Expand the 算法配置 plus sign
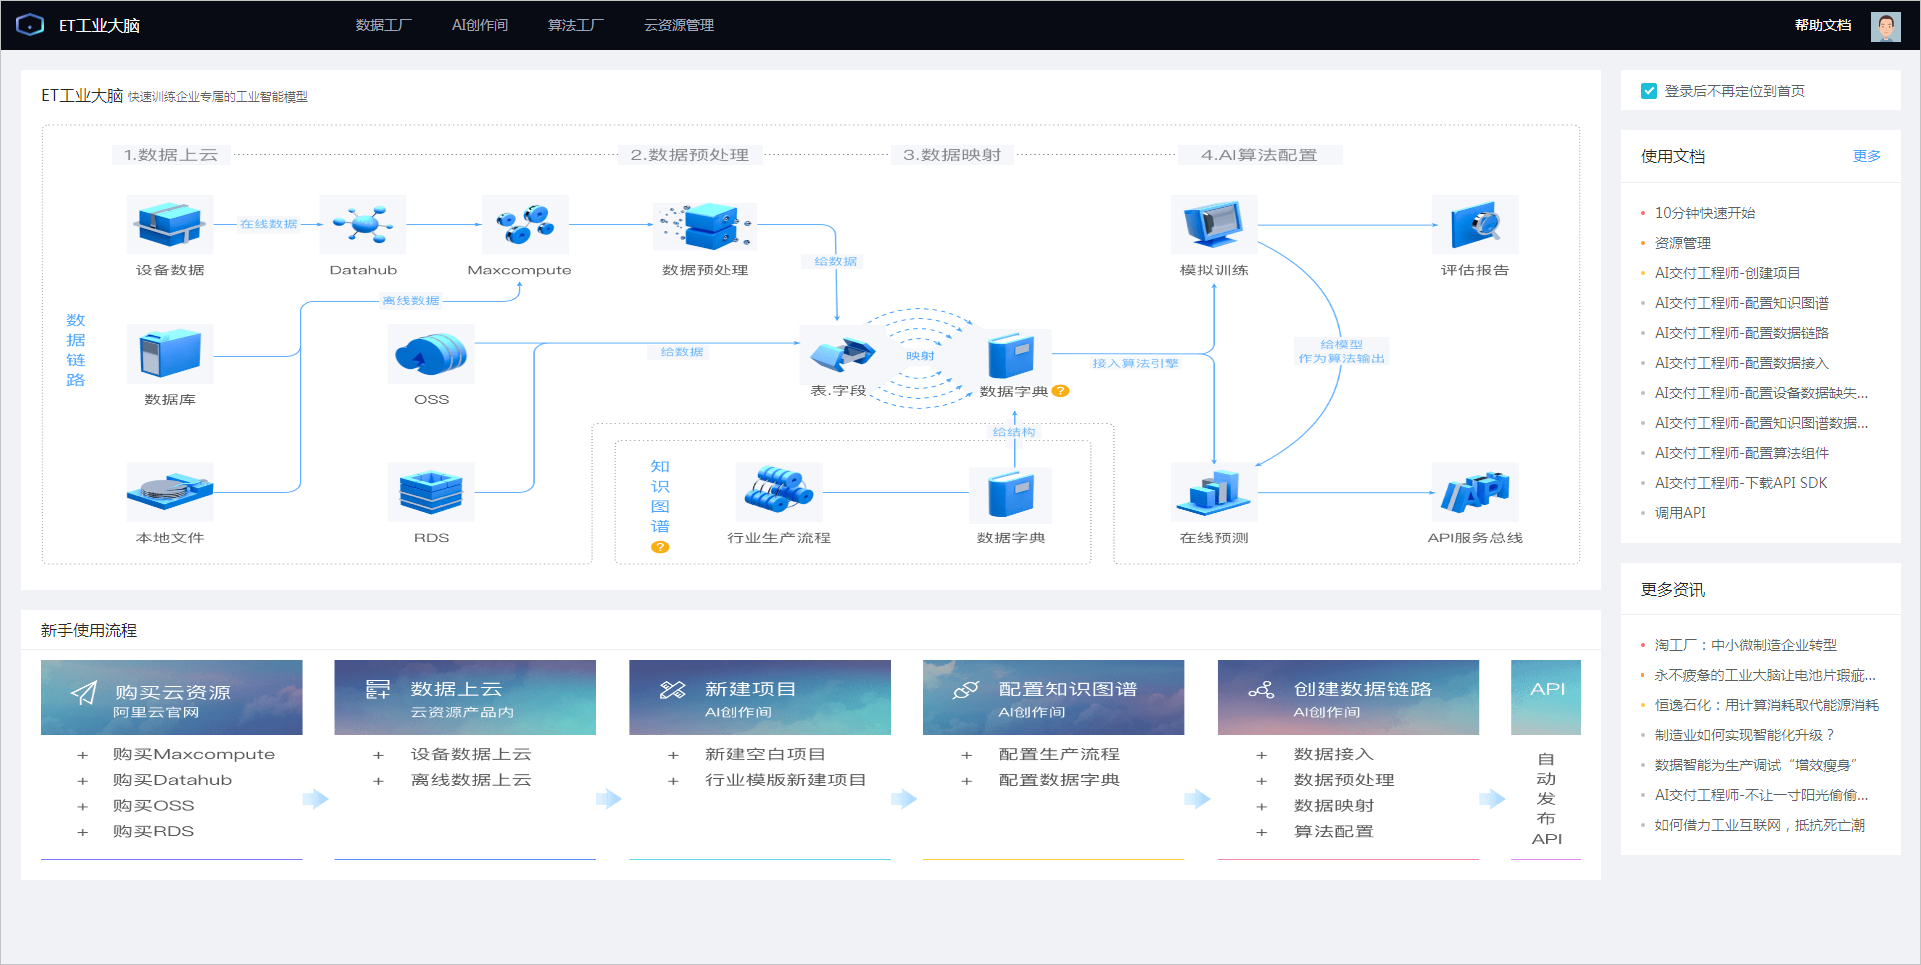 [1261, 832]
